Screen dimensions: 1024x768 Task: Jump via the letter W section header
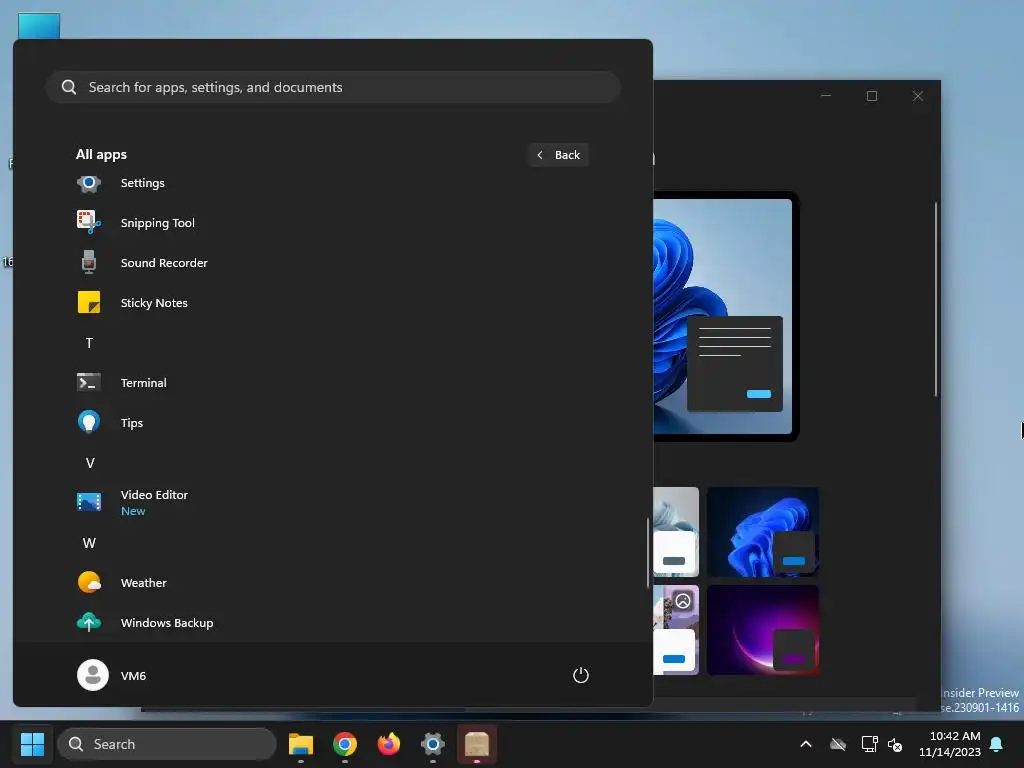89,543
